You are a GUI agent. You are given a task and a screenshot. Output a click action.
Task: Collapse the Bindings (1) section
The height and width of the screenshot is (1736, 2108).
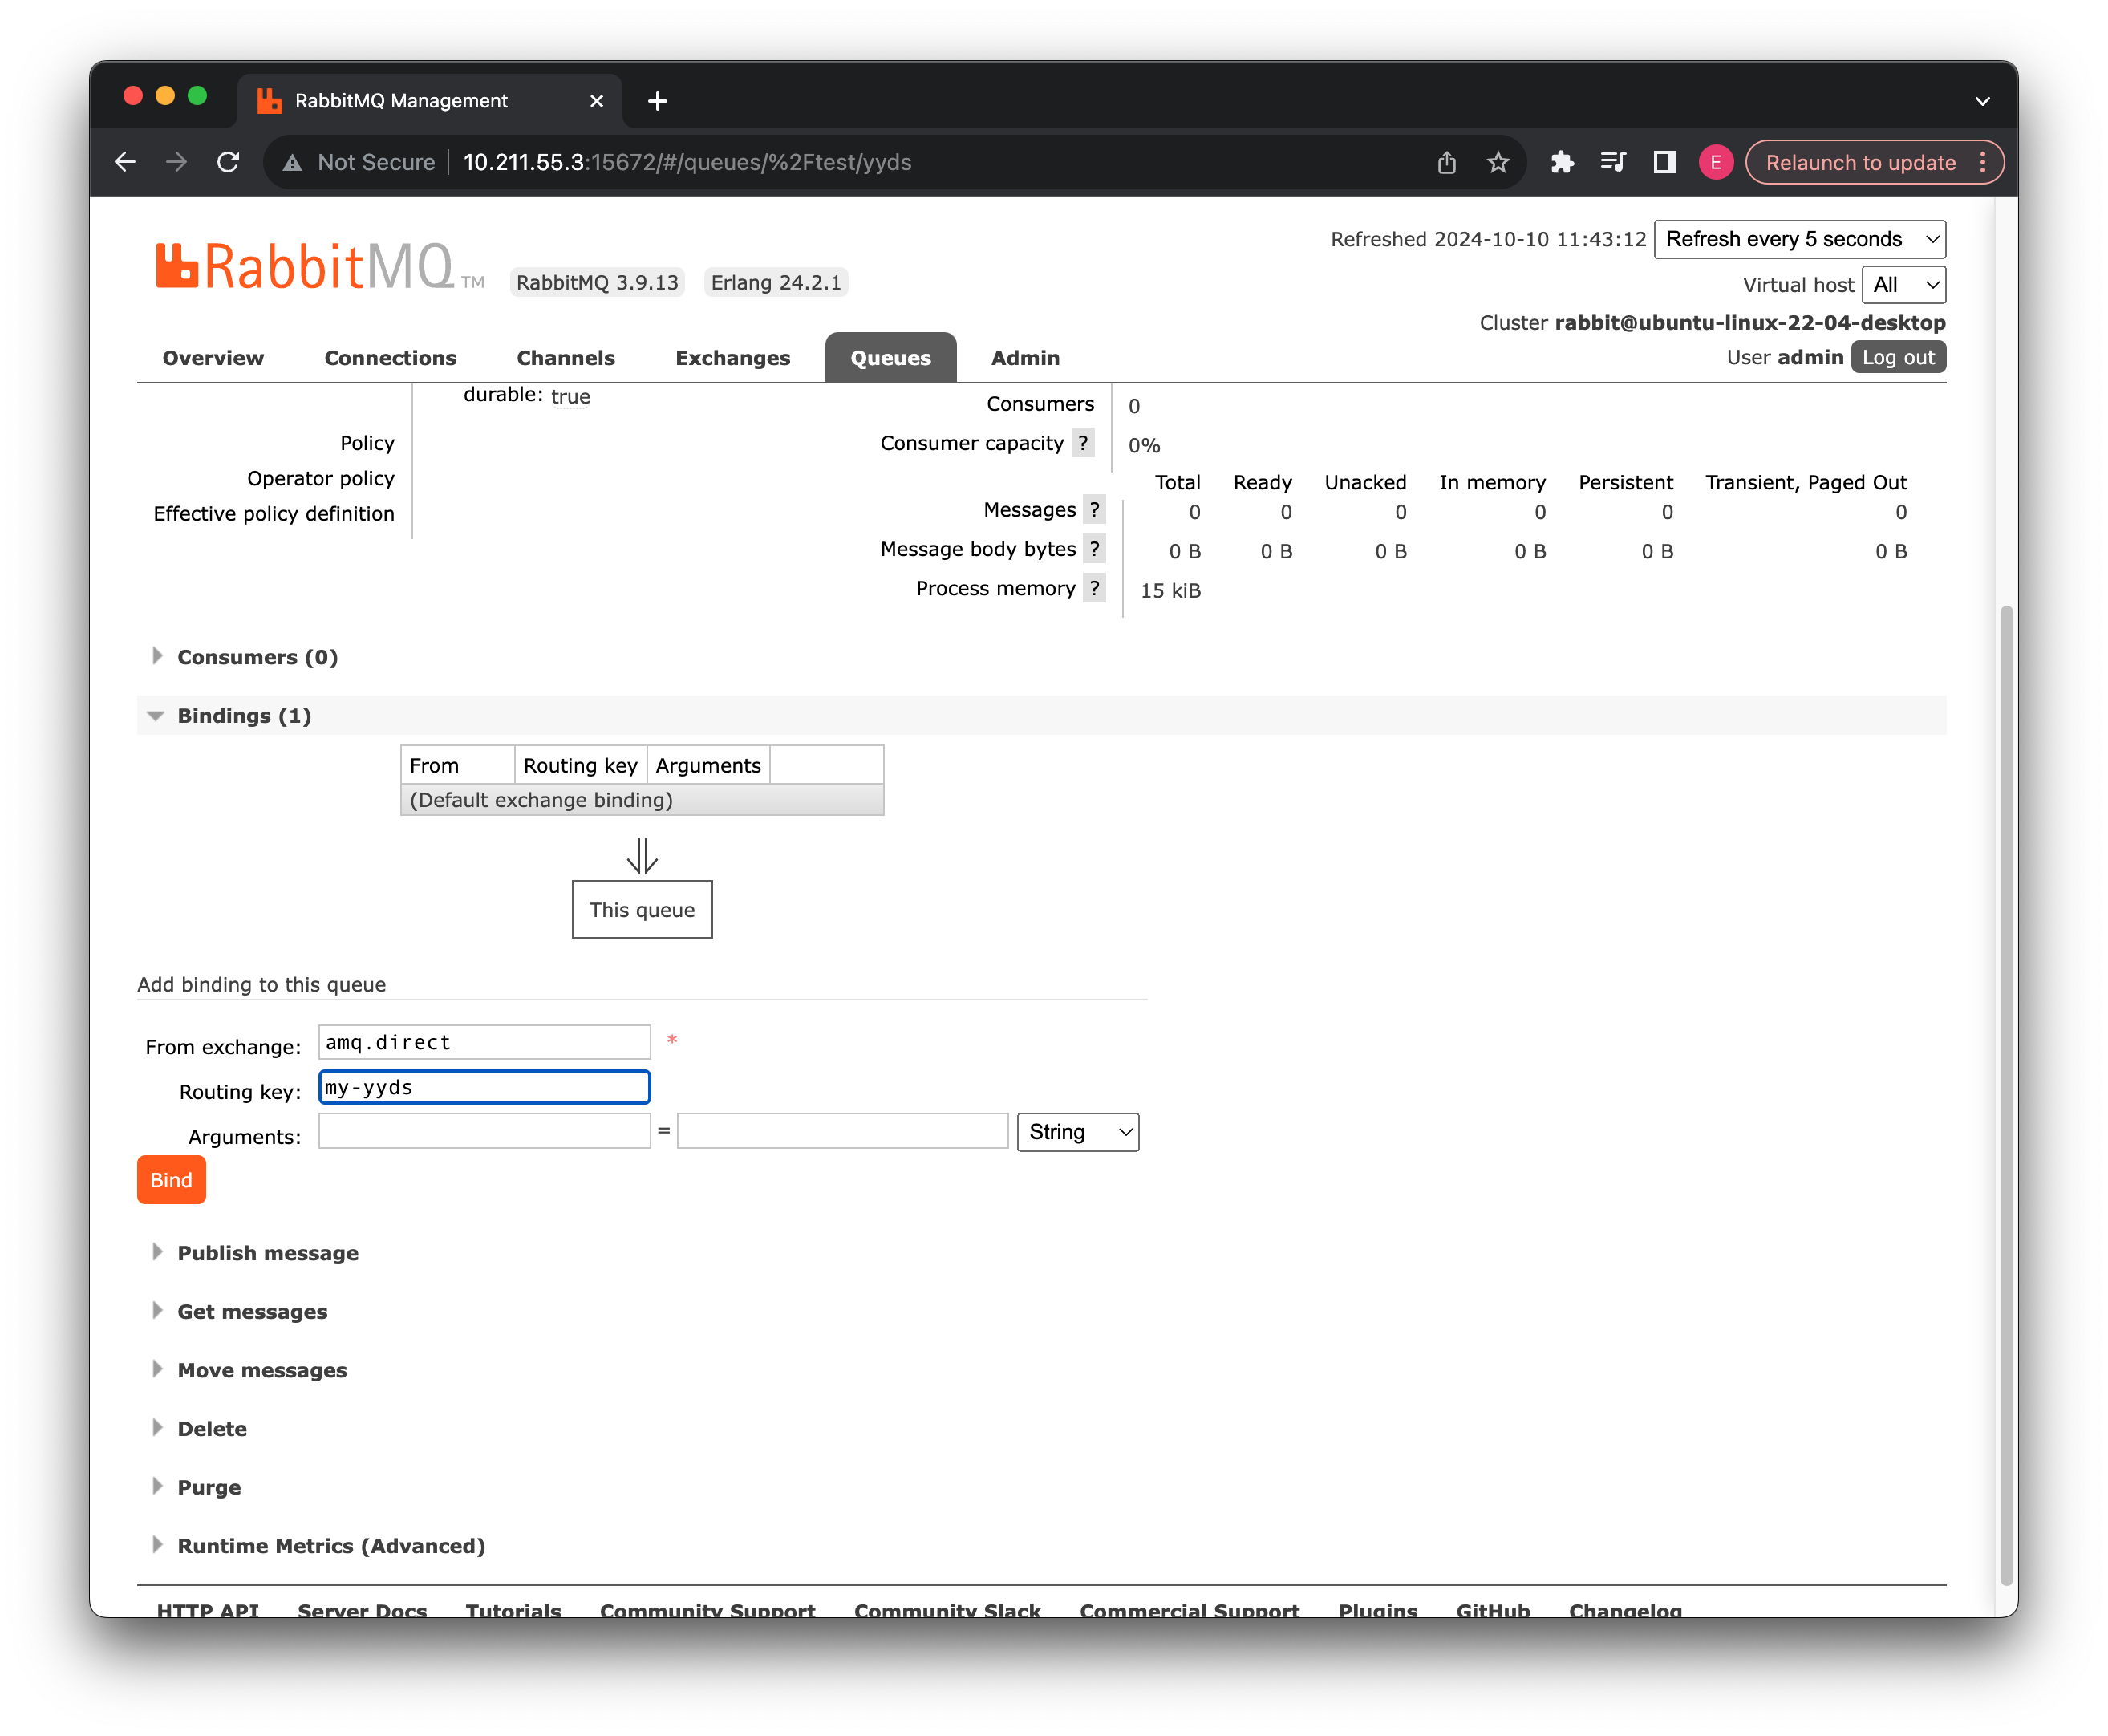pyautogui.click(x=243, y=716)
